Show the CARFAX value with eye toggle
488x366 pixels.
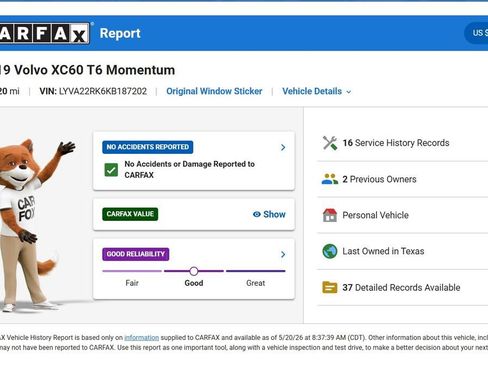pyautogui.click(x=269, y=214)
